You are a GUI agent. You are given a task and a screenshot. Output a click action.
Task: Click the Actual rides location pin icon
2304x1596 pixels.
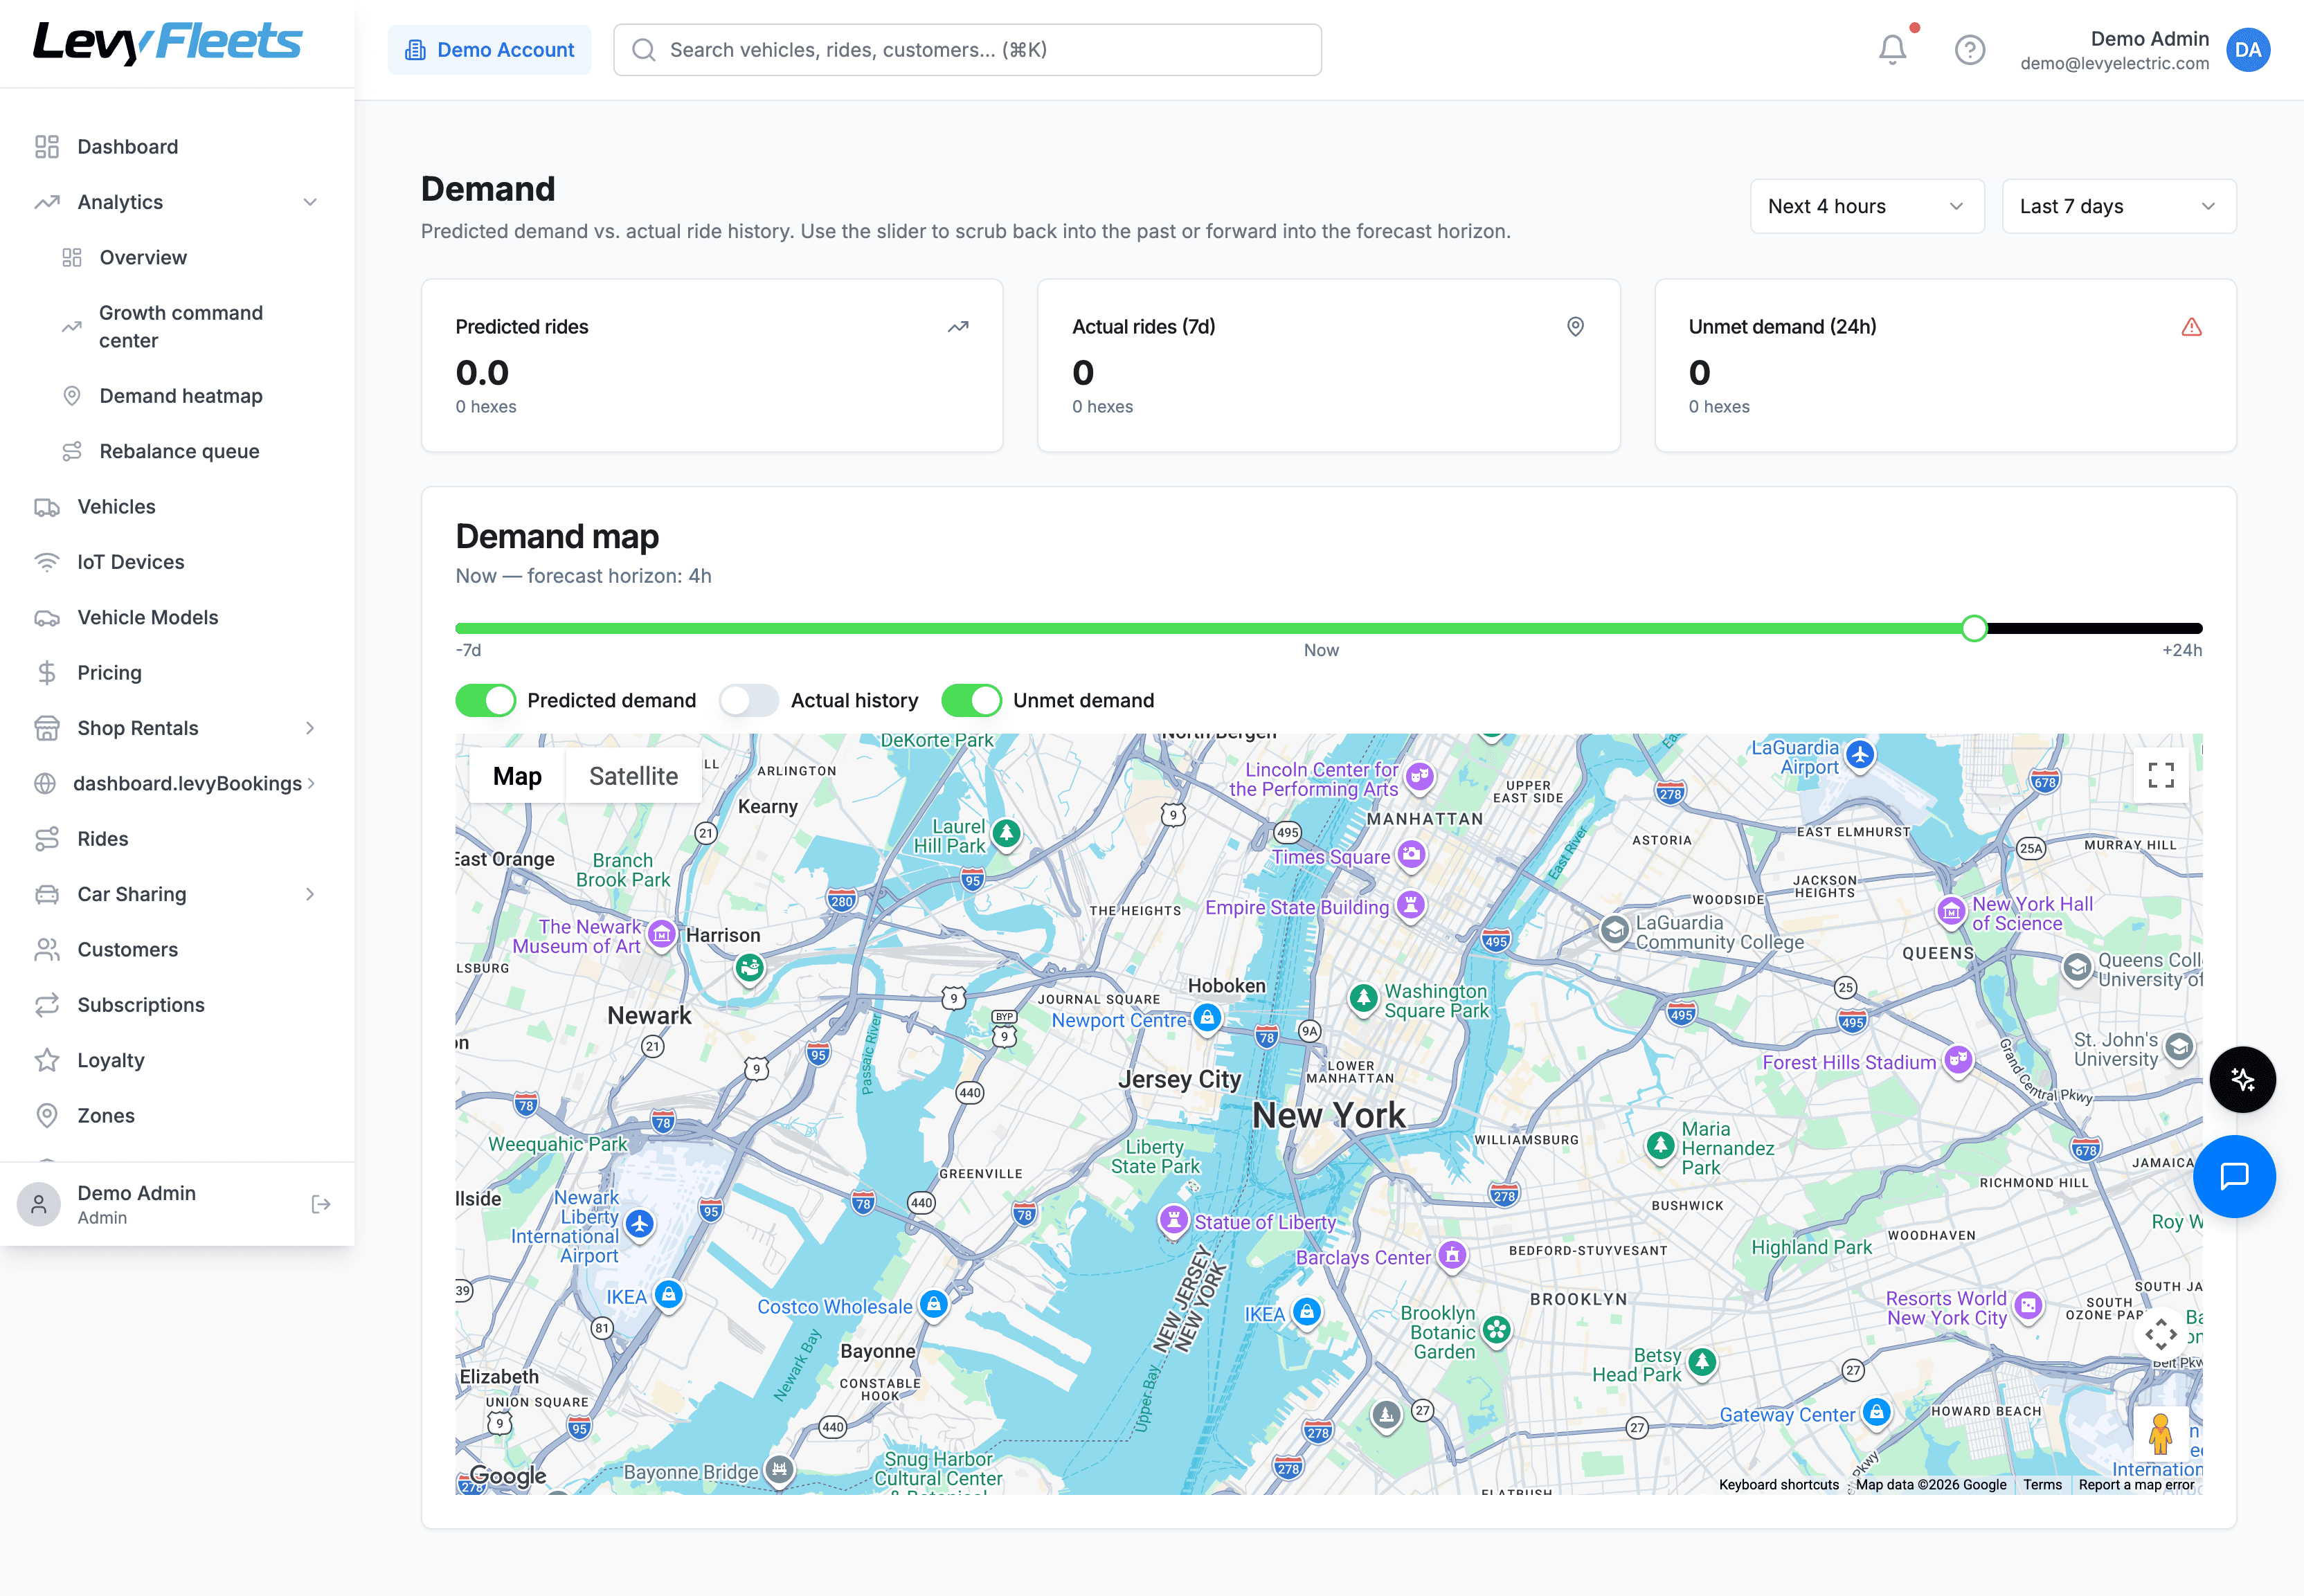pos(1575,327)
